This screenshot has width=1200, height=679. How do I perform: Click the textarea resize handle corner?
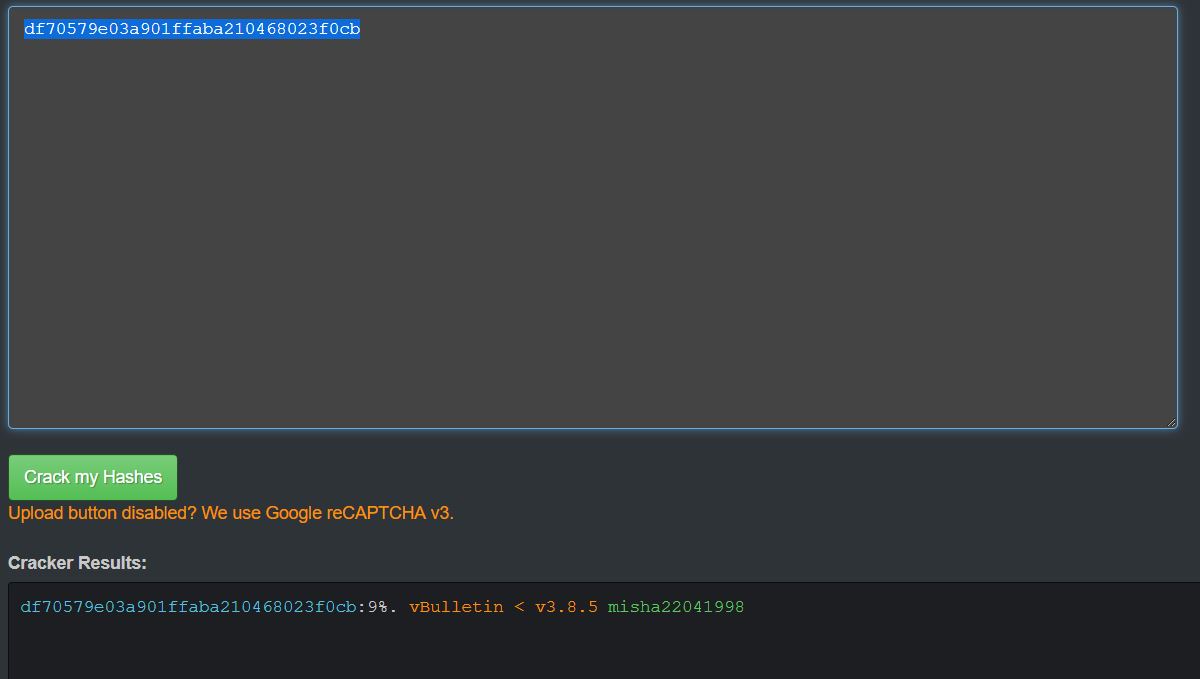coord(1170,422)
